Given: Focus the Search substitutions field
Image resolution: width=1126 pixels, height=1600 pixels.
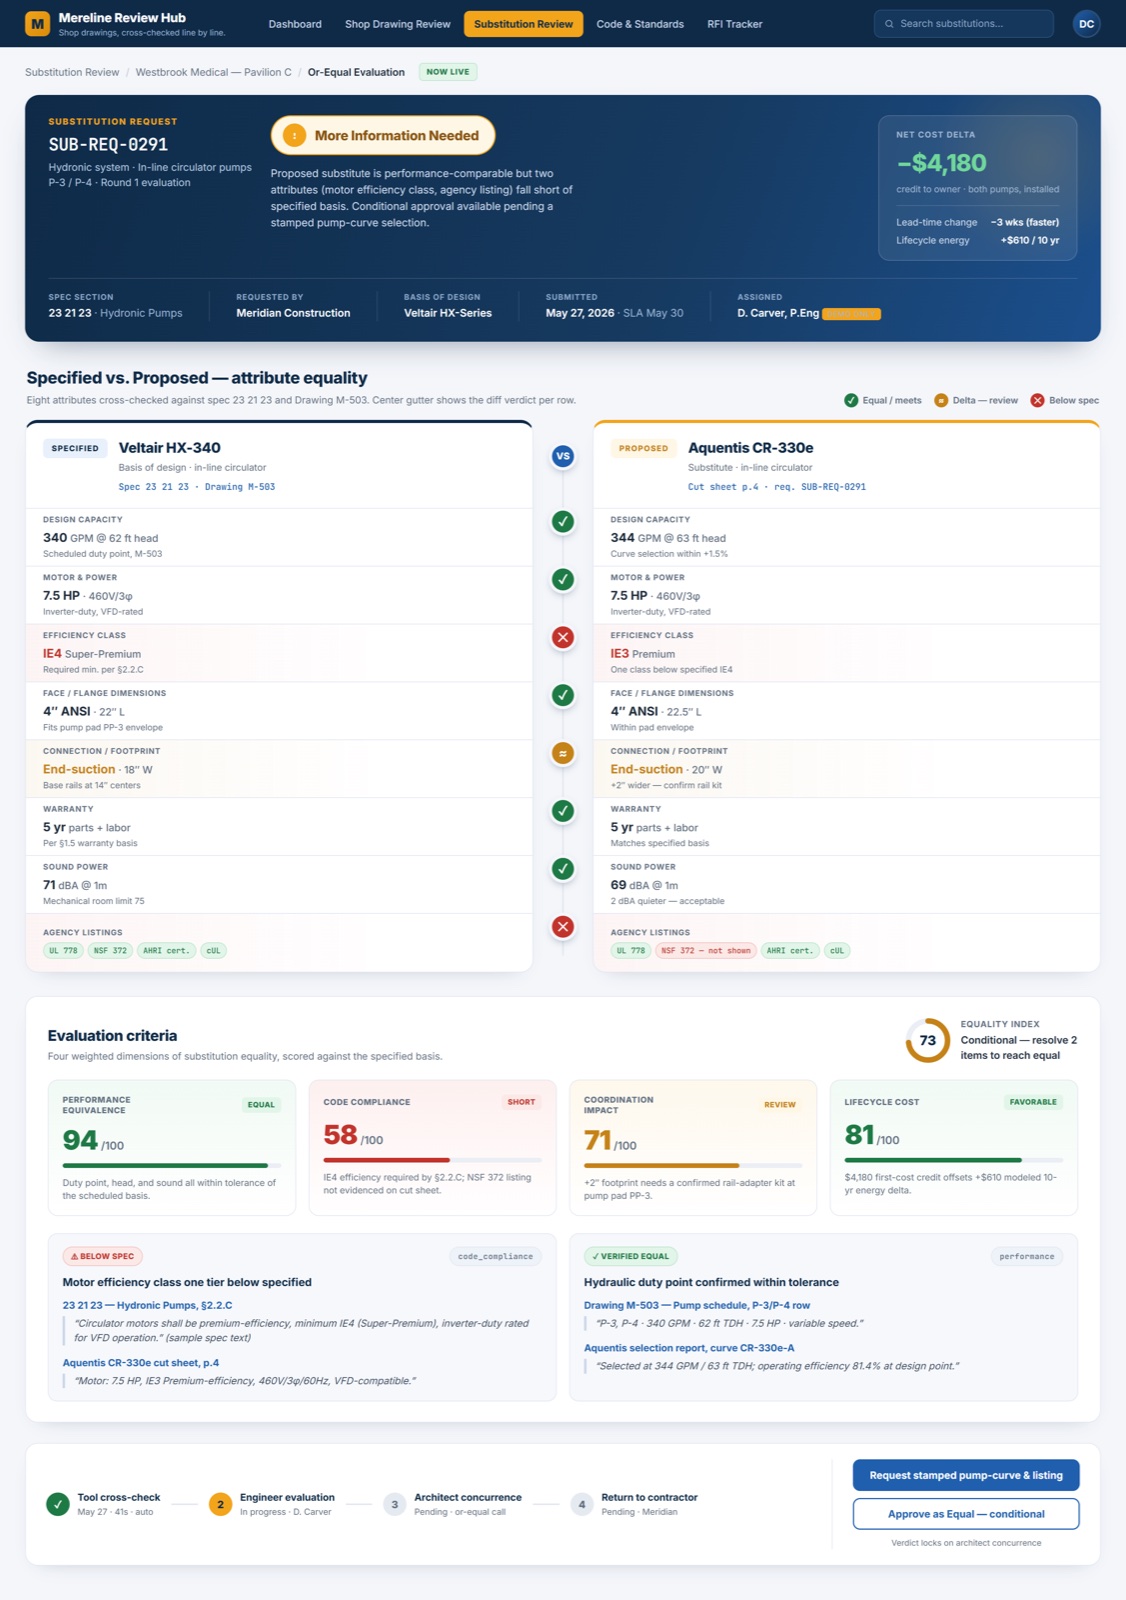Looking at the screenshot, I should pos(964,24).
